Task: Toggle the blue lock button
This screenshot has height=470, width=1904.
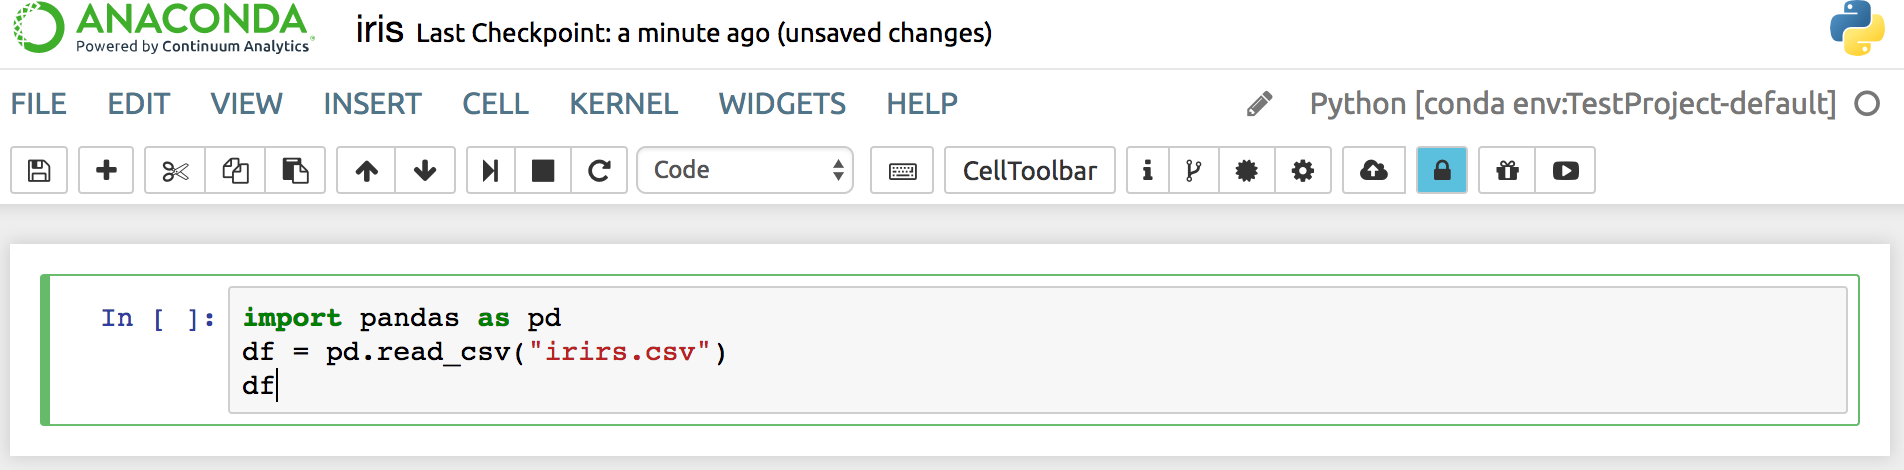Action: [x=1442, y=170]
